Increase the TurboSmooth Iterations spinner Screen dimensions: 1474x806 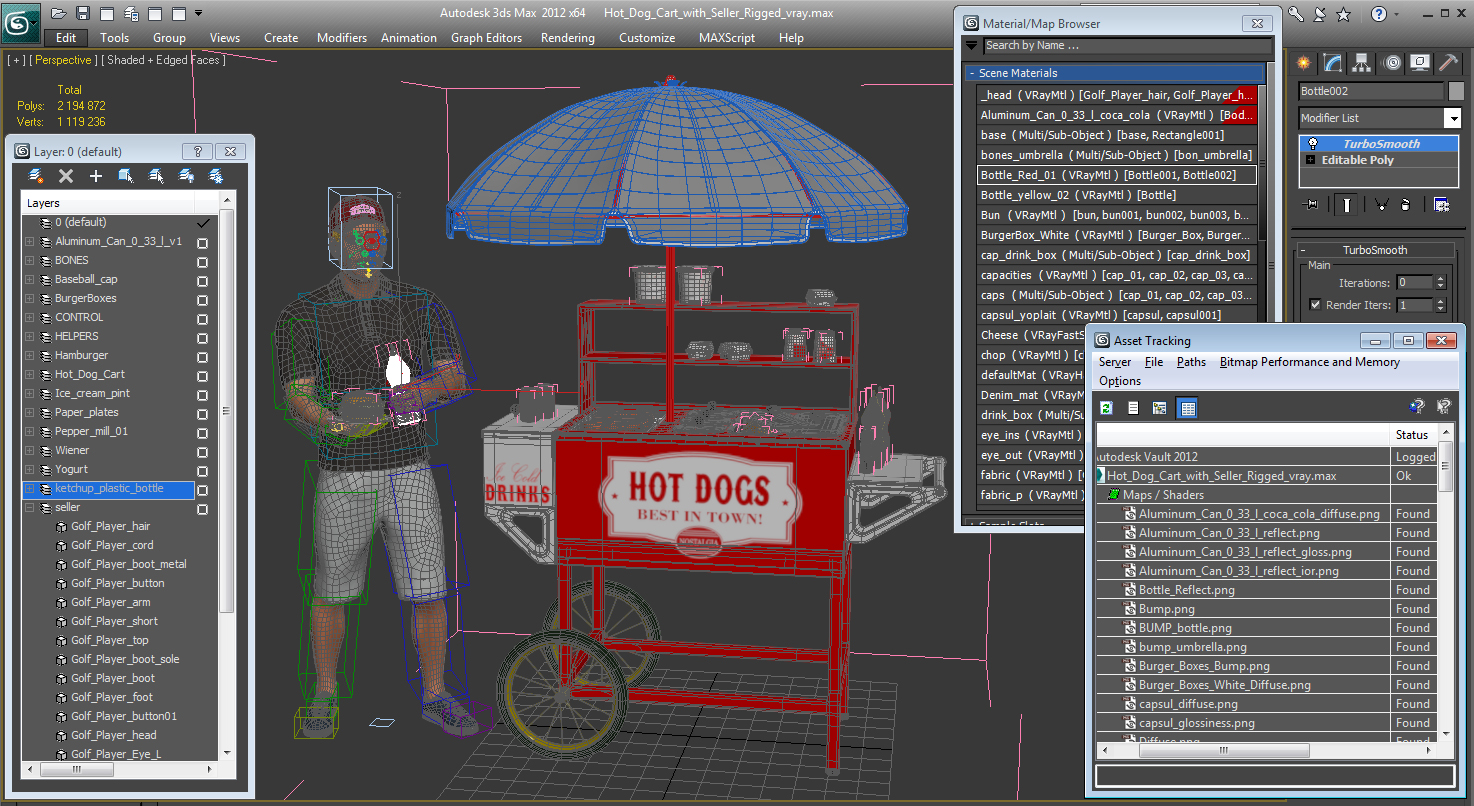1440,279
